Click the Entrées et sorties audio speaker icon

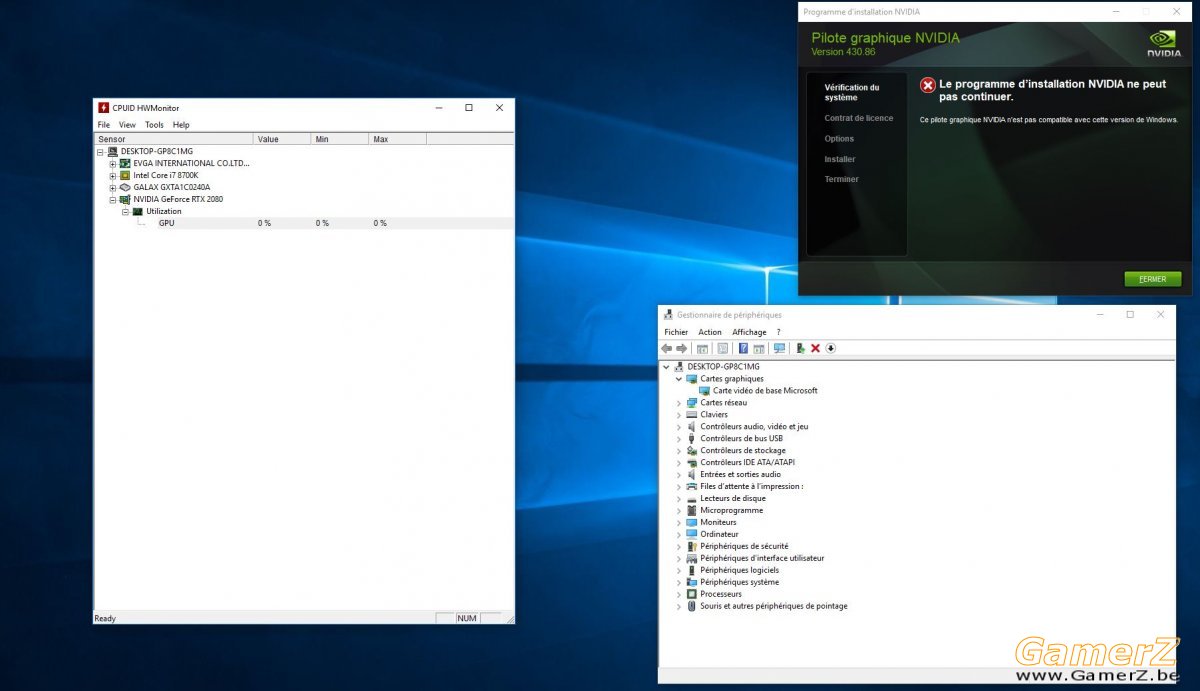[692, 475]
